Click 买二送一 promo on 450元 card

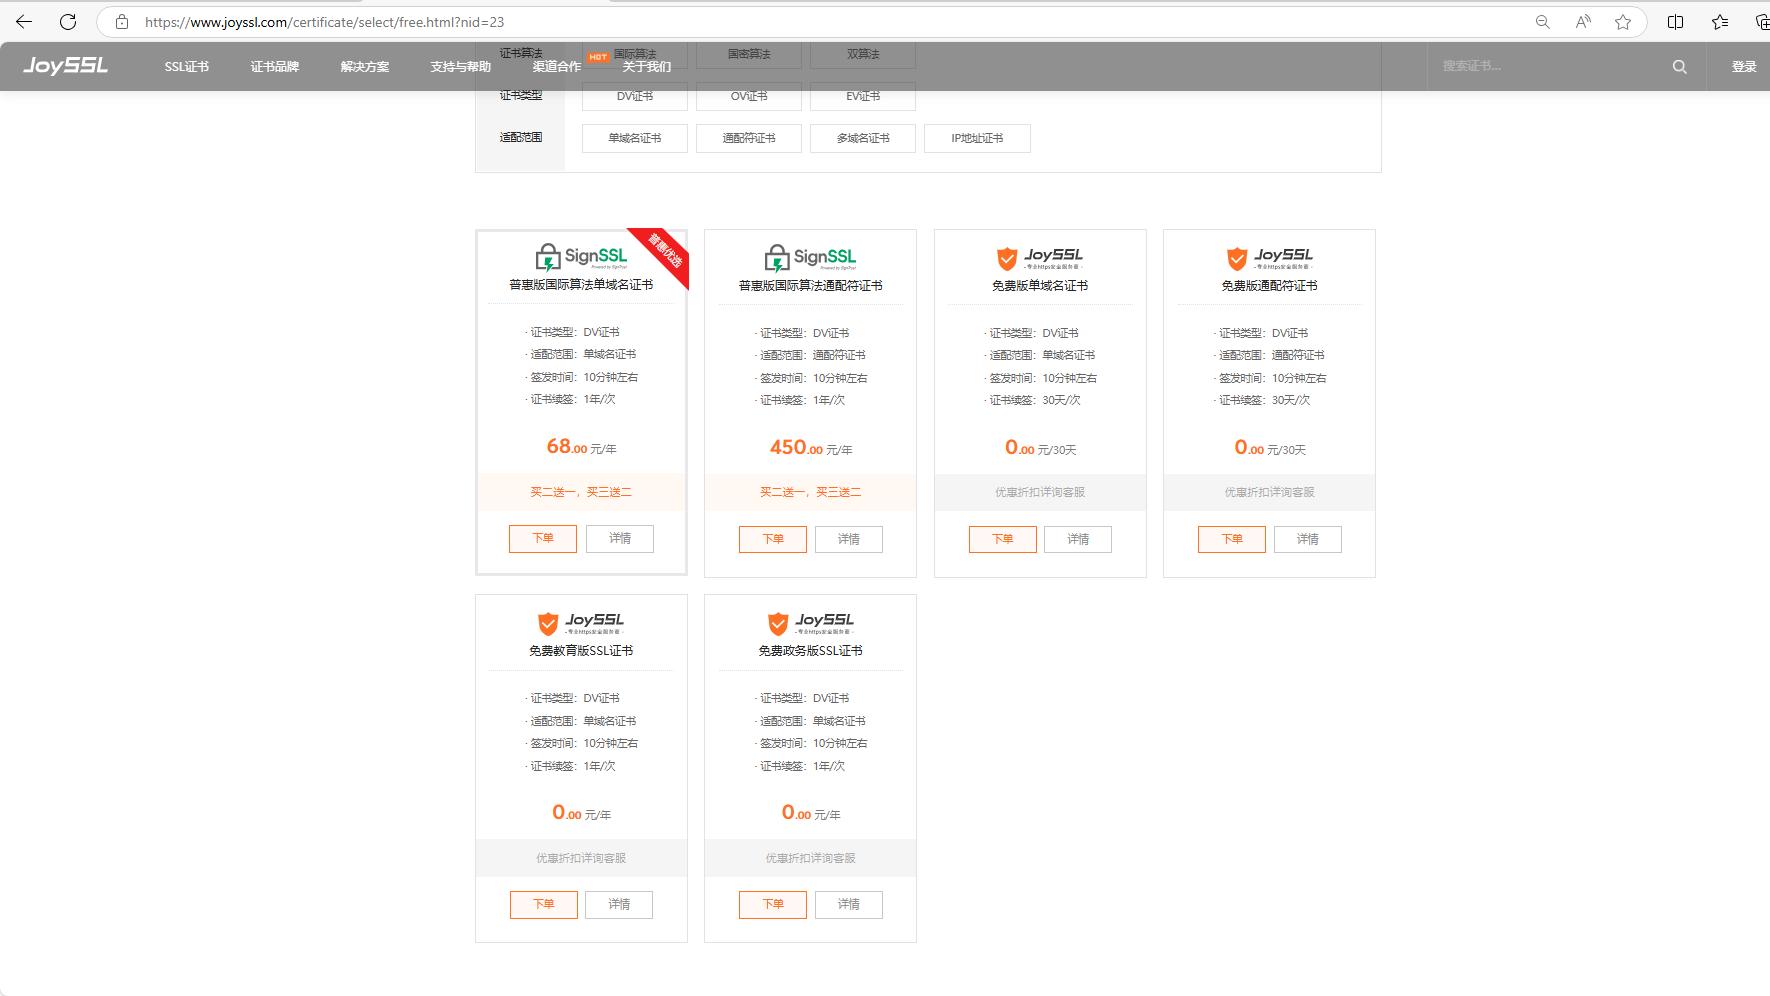tap(810, 492)
